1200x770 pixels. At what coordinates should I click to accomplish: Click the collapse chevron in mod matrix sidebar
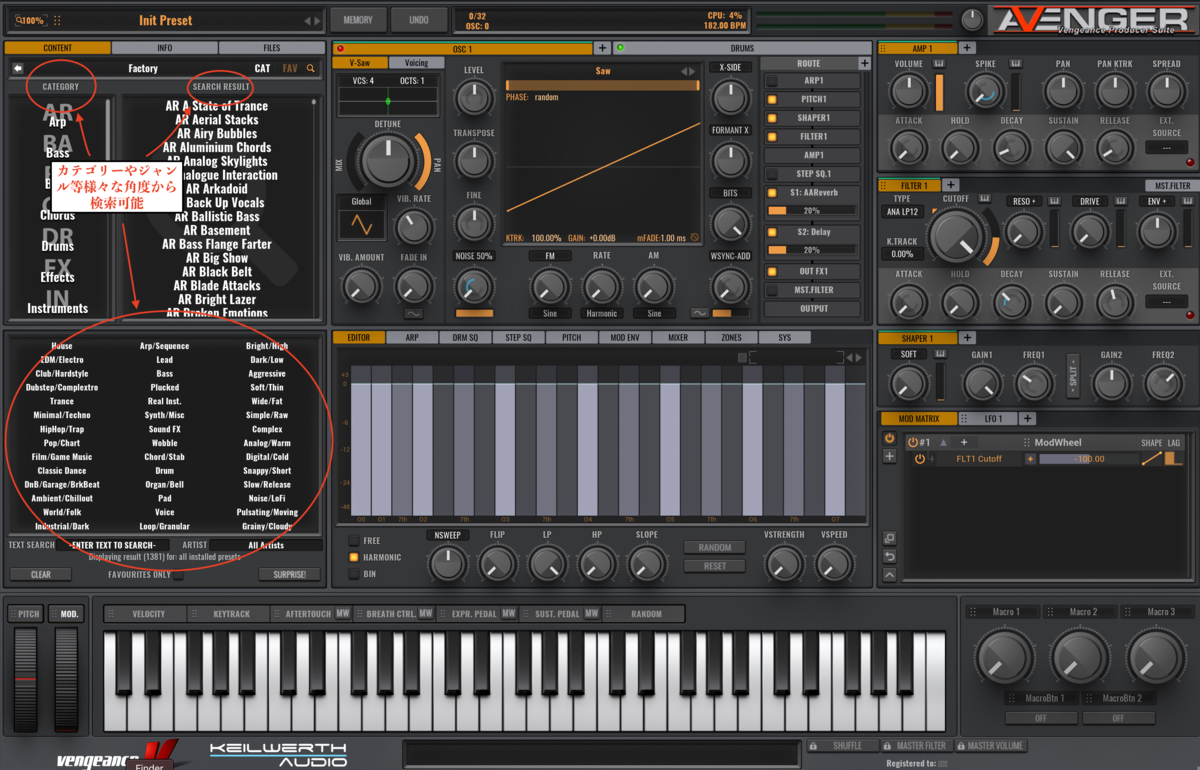(x=889, y=575)
